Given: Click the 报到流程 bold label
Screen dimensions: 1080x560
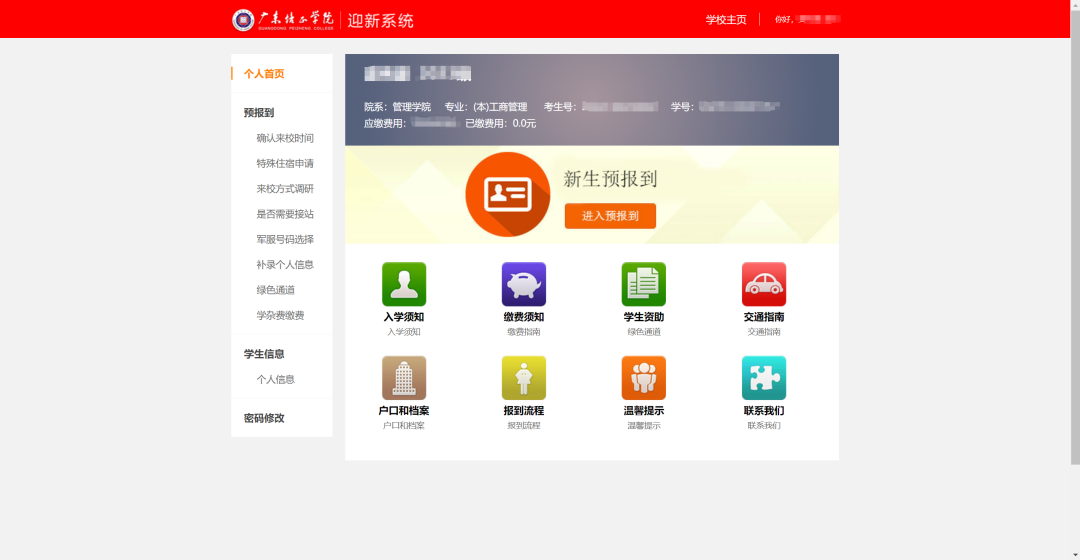Looking at the screenshot, I should click(x=523, y=411).
